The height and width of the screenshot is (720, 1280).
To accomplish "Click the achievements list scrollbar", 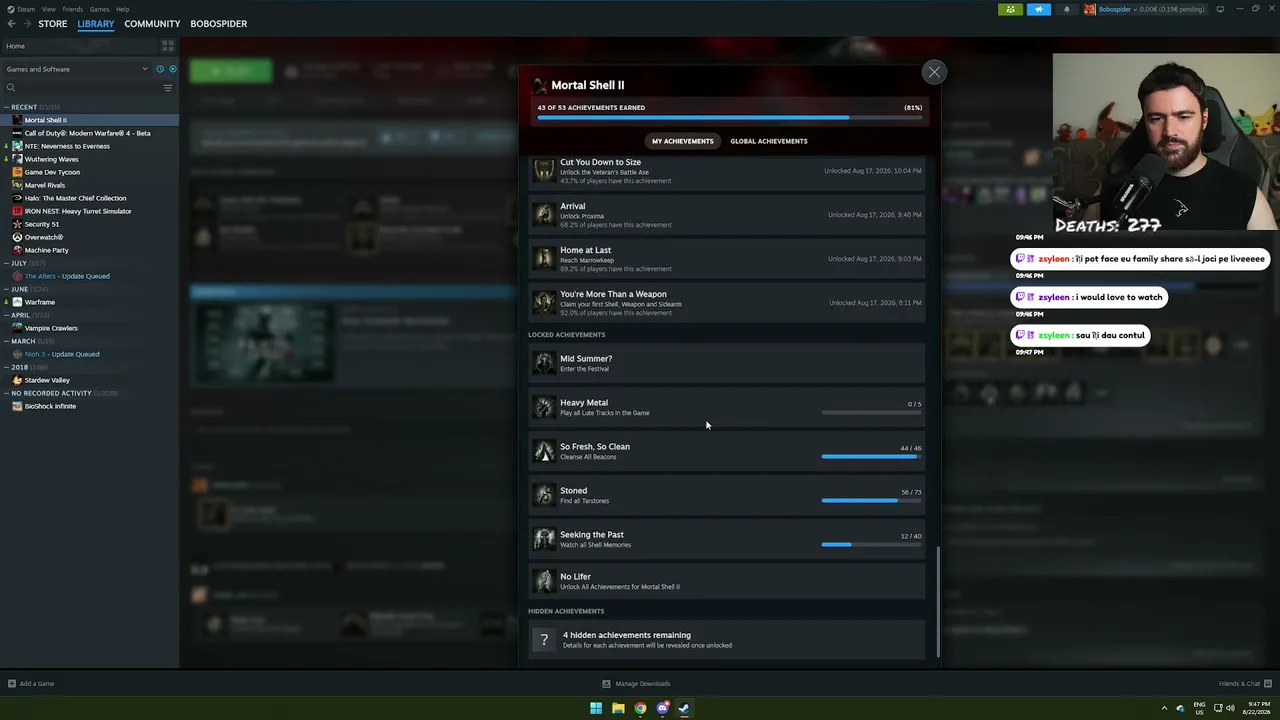I will coord(938,602).
